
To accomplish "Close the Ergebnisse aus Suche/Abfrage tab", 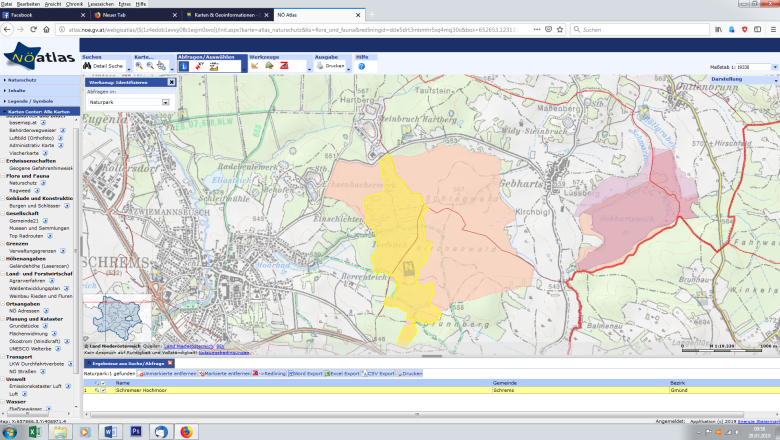I will pyautogui.click(x=170, y=363).
